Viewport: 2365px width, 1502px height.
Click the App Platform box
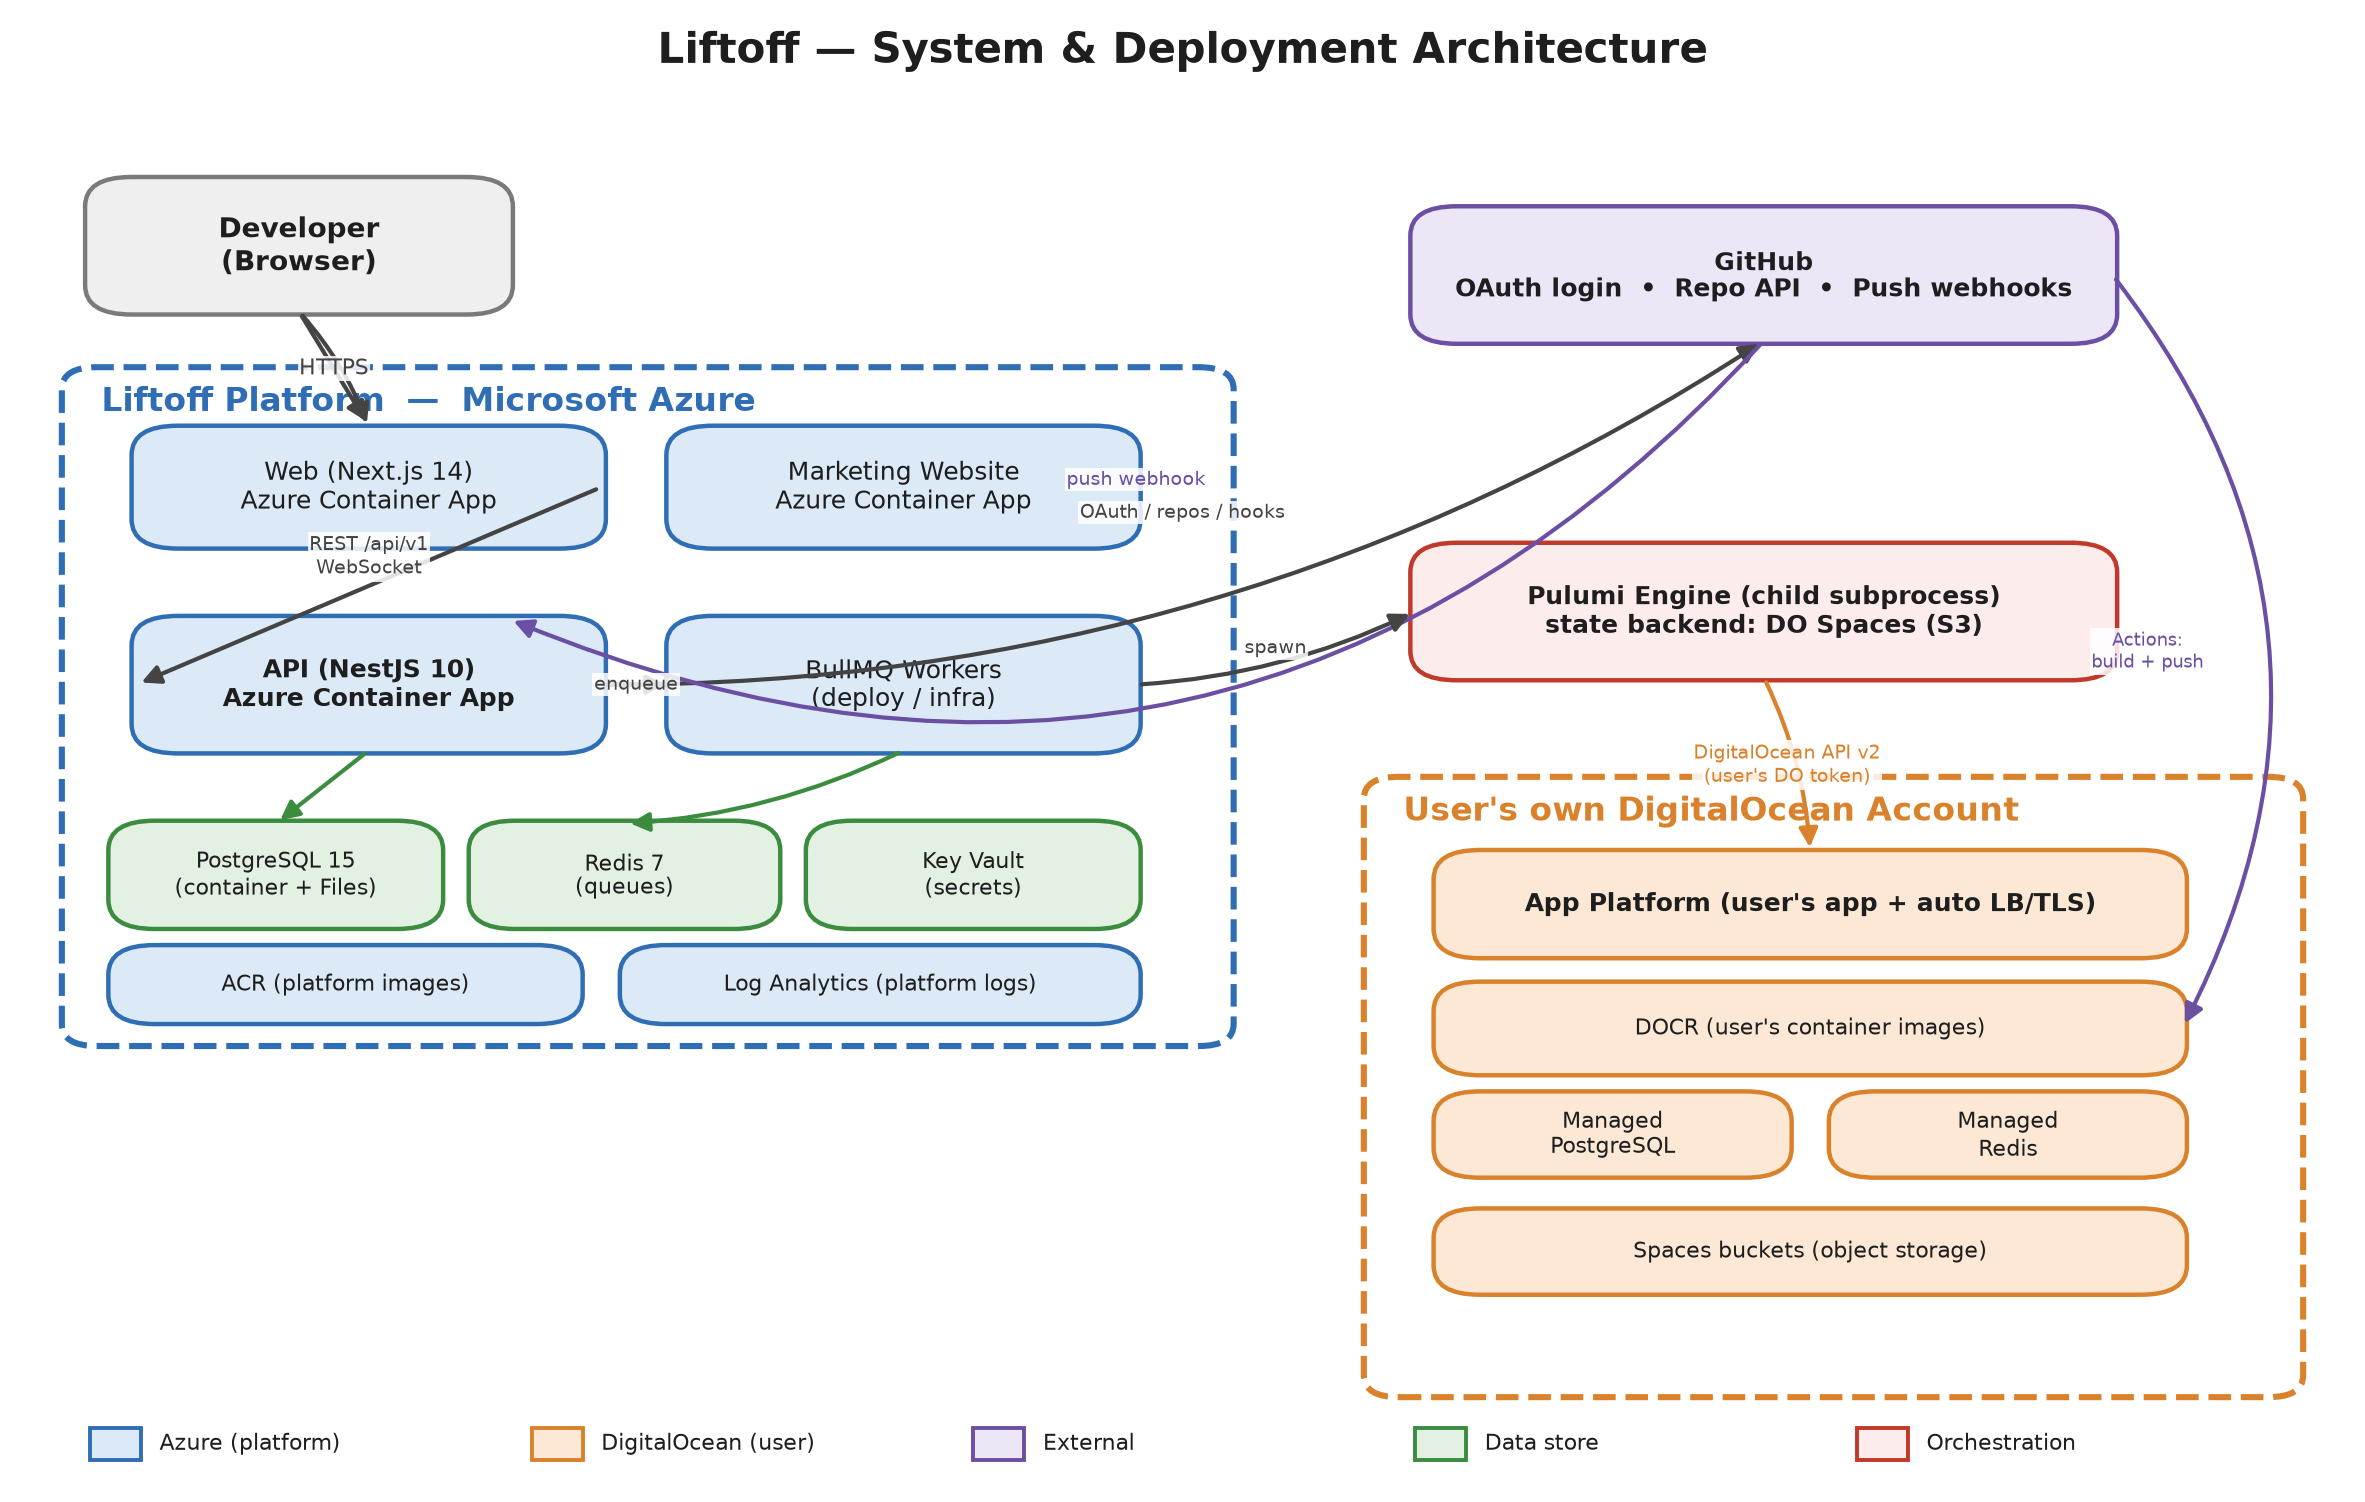[x=1810, y=904]
